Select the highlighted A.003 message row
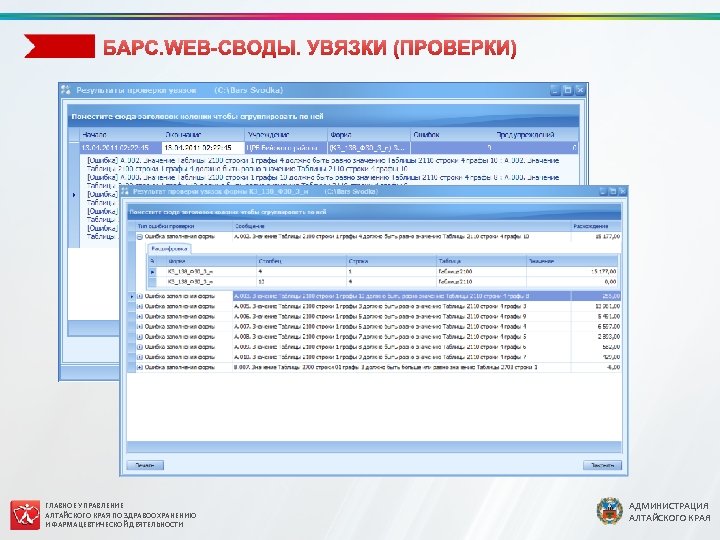 [402, 297]
